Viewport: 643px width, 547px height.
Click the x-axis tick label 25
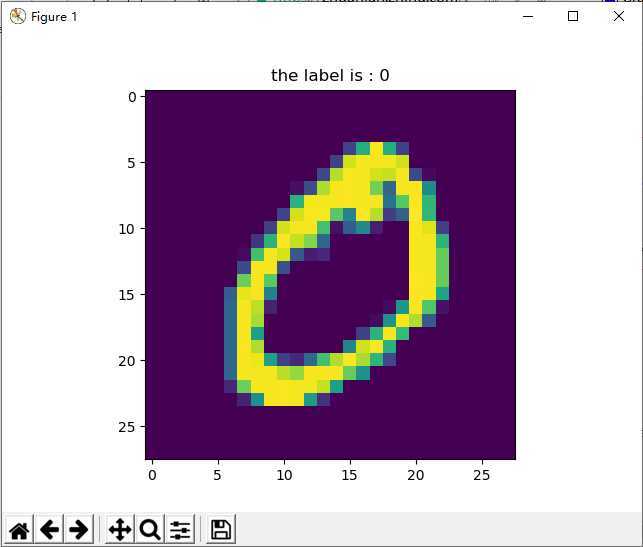coord(481,475)
